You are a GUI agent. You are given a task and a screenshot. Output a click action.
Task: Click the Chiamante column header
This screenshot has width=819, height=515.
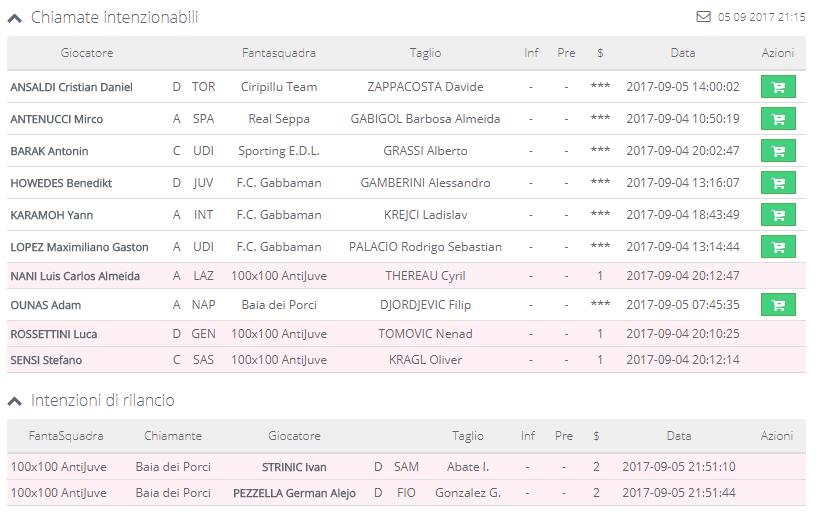point(173,436)
